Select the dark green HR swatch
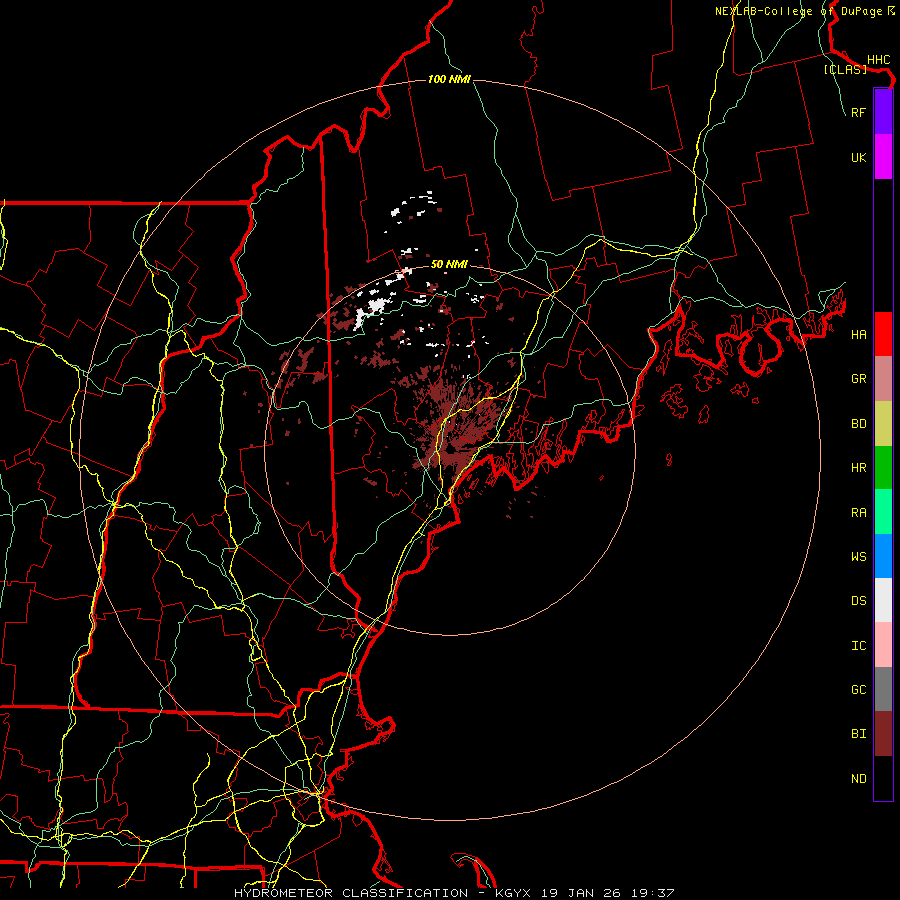The image size is (900, 900). [x=883, y=468]
